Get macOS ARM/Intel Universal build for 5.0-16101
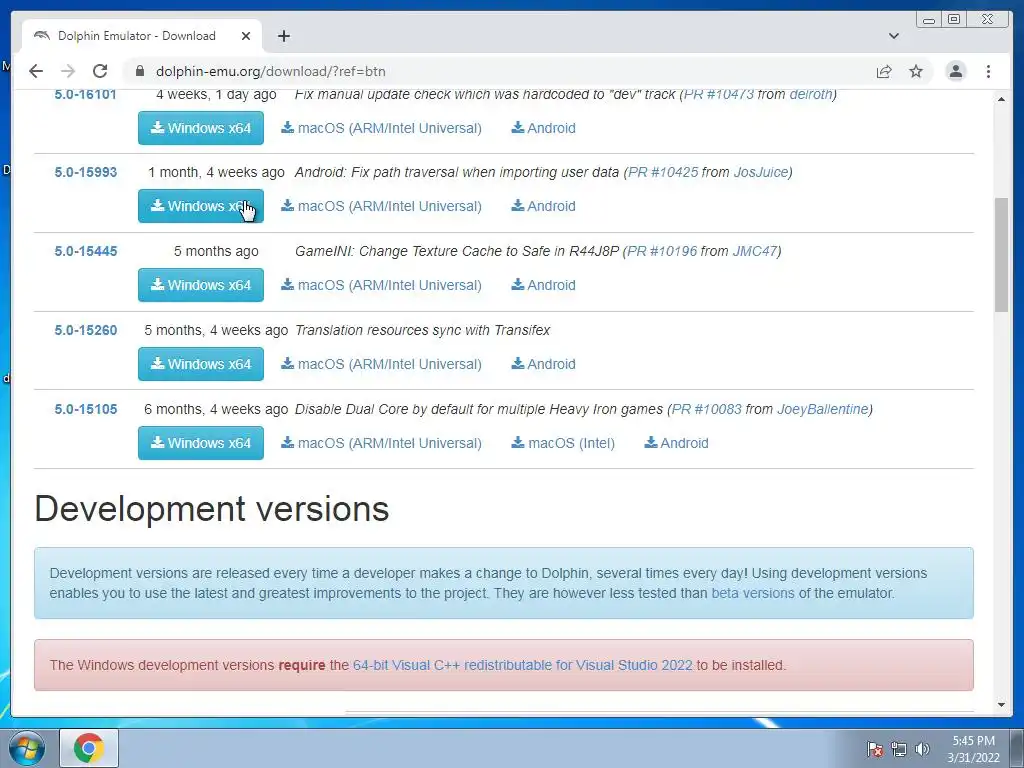The height and width of the screenshot is (768, 1024). click(381, 128)
